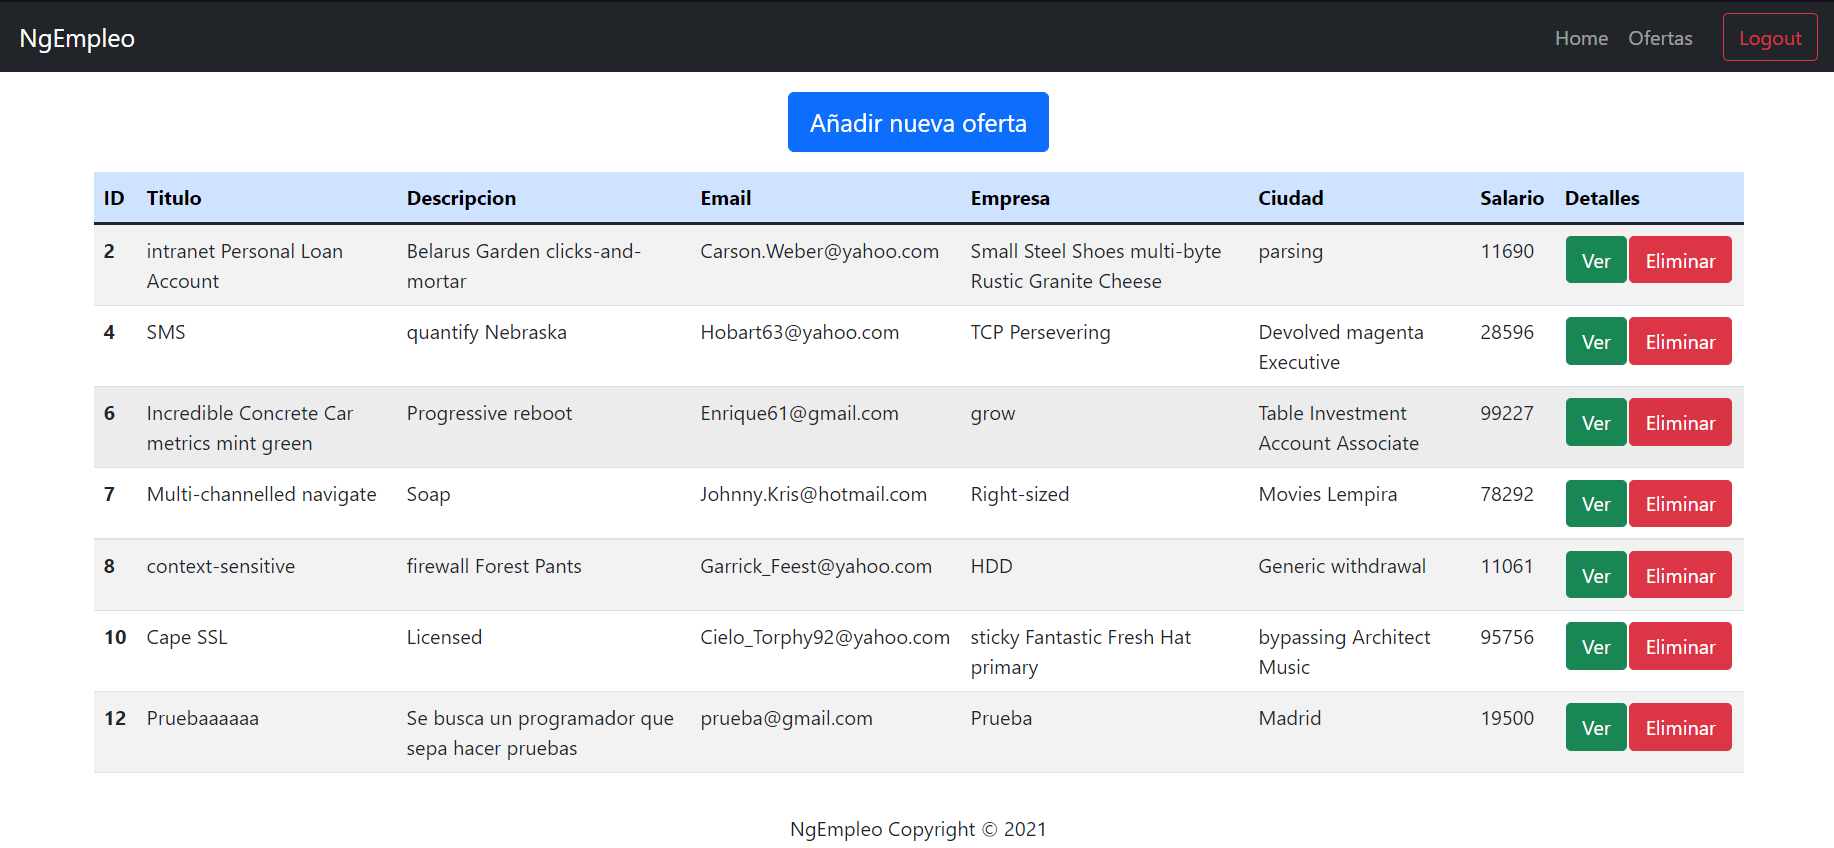Eliminate the context-sensitive offer
The image size is (1834, 848).
[1679, 575]
